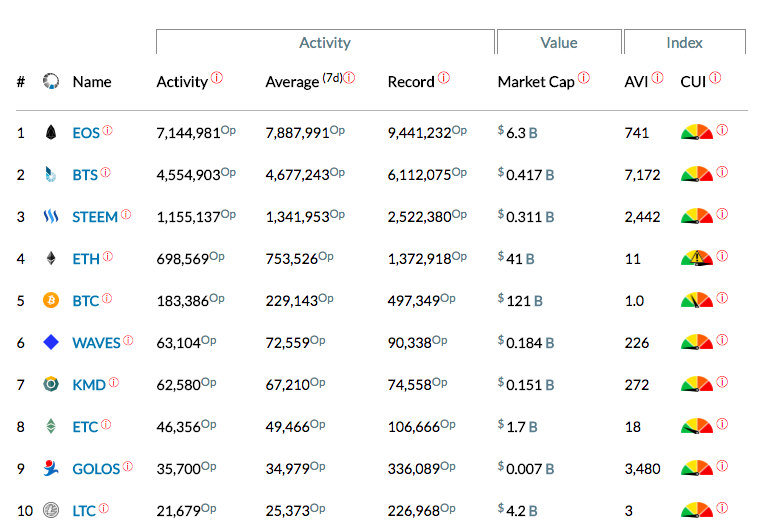Click LTC market cap $4.2 B
This screenshot has height=530, width=761.
pos(517,510)
